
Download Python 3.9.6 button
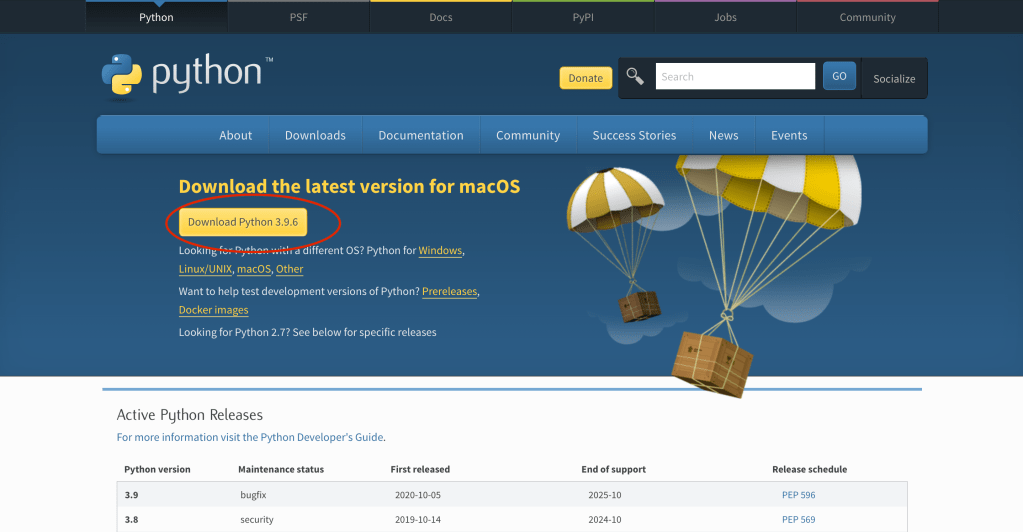[243, 222]
